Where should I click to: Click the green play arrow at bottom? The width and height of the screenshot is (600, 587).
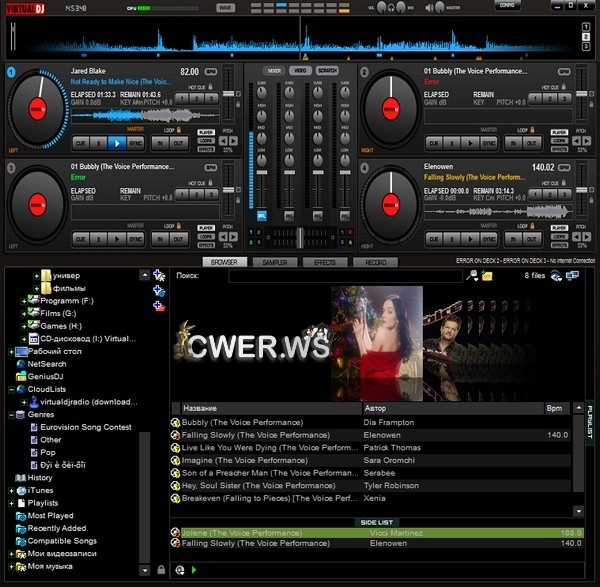coord(193,570)
